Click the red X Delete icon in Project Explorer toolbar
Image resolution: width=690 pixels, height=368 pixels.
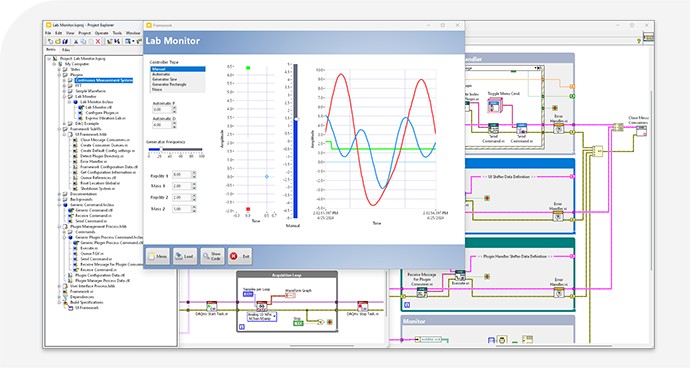98,41
